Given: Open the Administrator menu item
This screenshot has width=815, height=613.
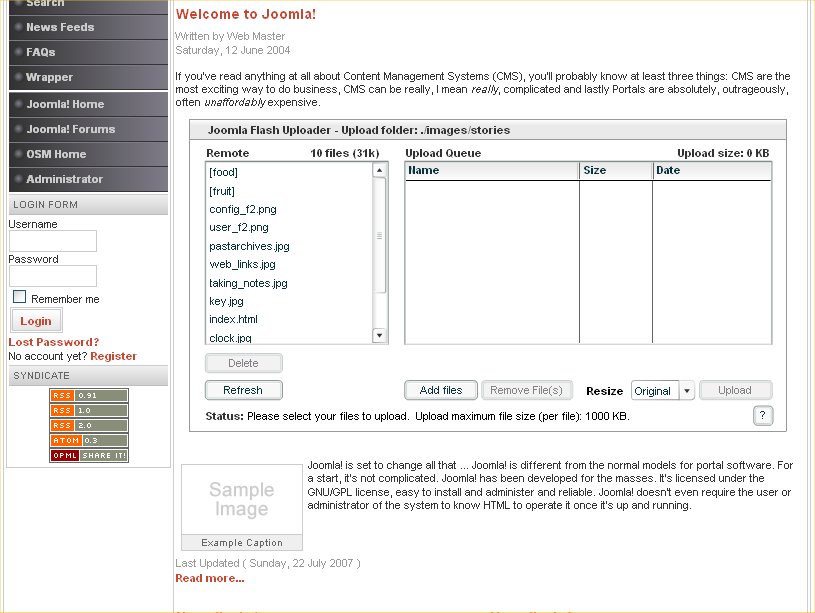Looking at the screenshot, I should pyautogui.click(x=88, y=179).
